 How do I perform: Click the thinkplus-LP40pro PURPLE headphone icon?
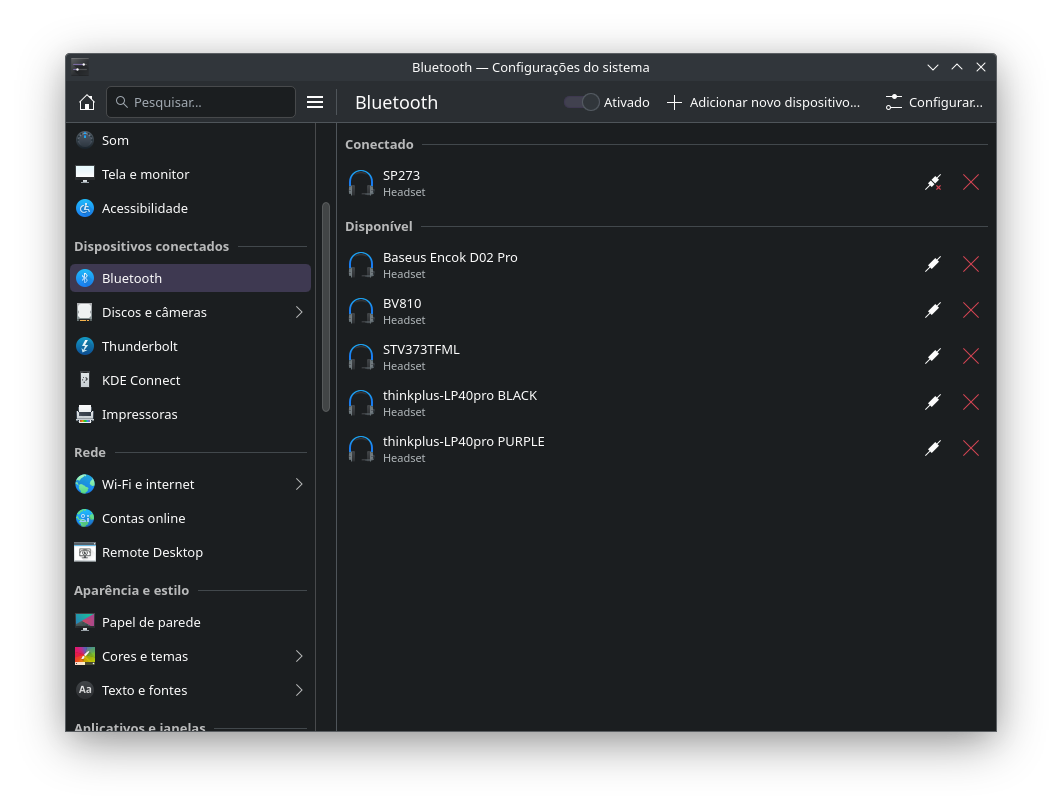pos(361,449)
